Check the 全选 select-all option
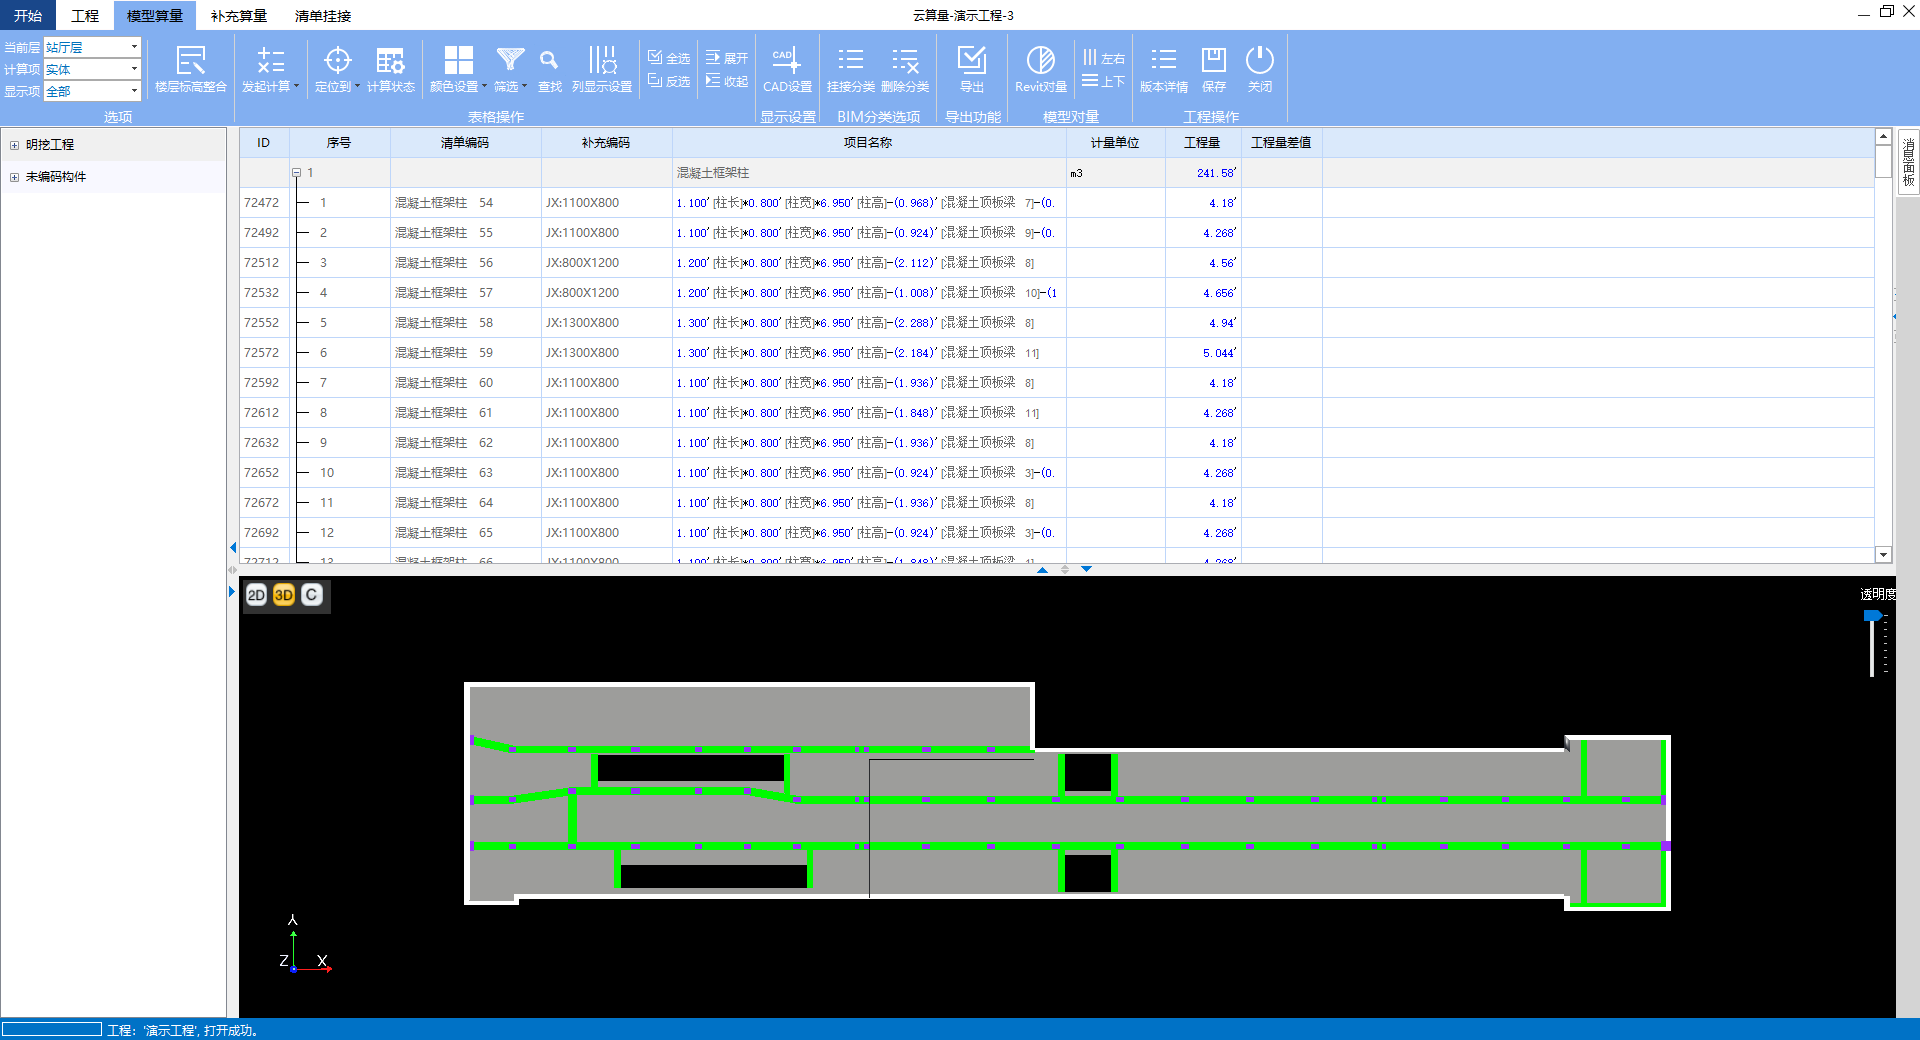 (x=669, y=58)
